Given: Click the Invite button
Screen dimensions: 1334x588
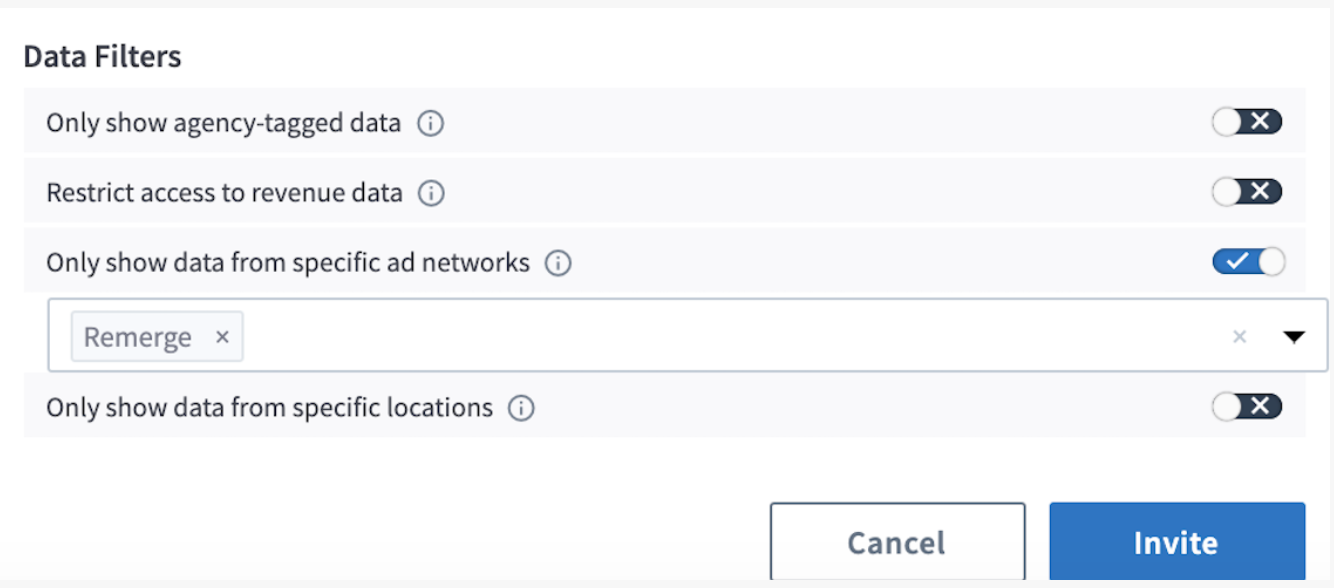Looking at the screenshot, I should point(1176,541).
